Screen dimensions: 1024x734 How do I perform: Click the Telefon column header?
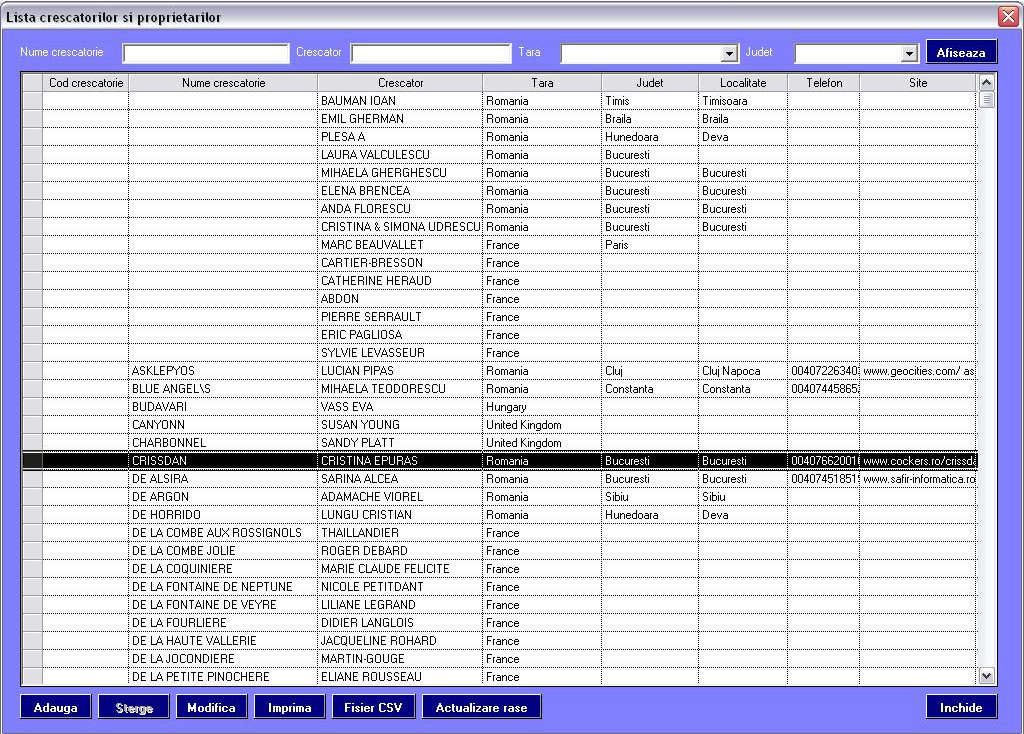point(824,83)
